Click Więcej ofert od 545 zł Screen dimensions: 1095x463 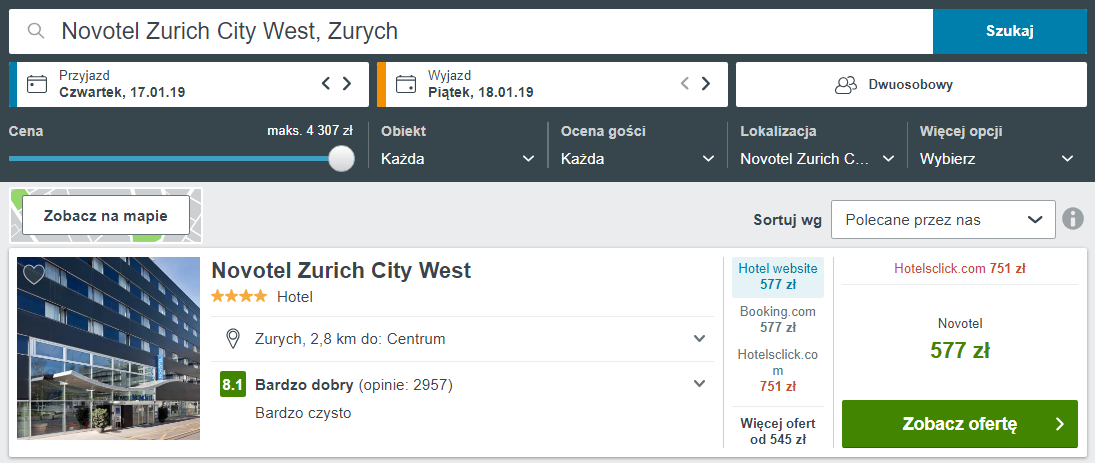778,431
